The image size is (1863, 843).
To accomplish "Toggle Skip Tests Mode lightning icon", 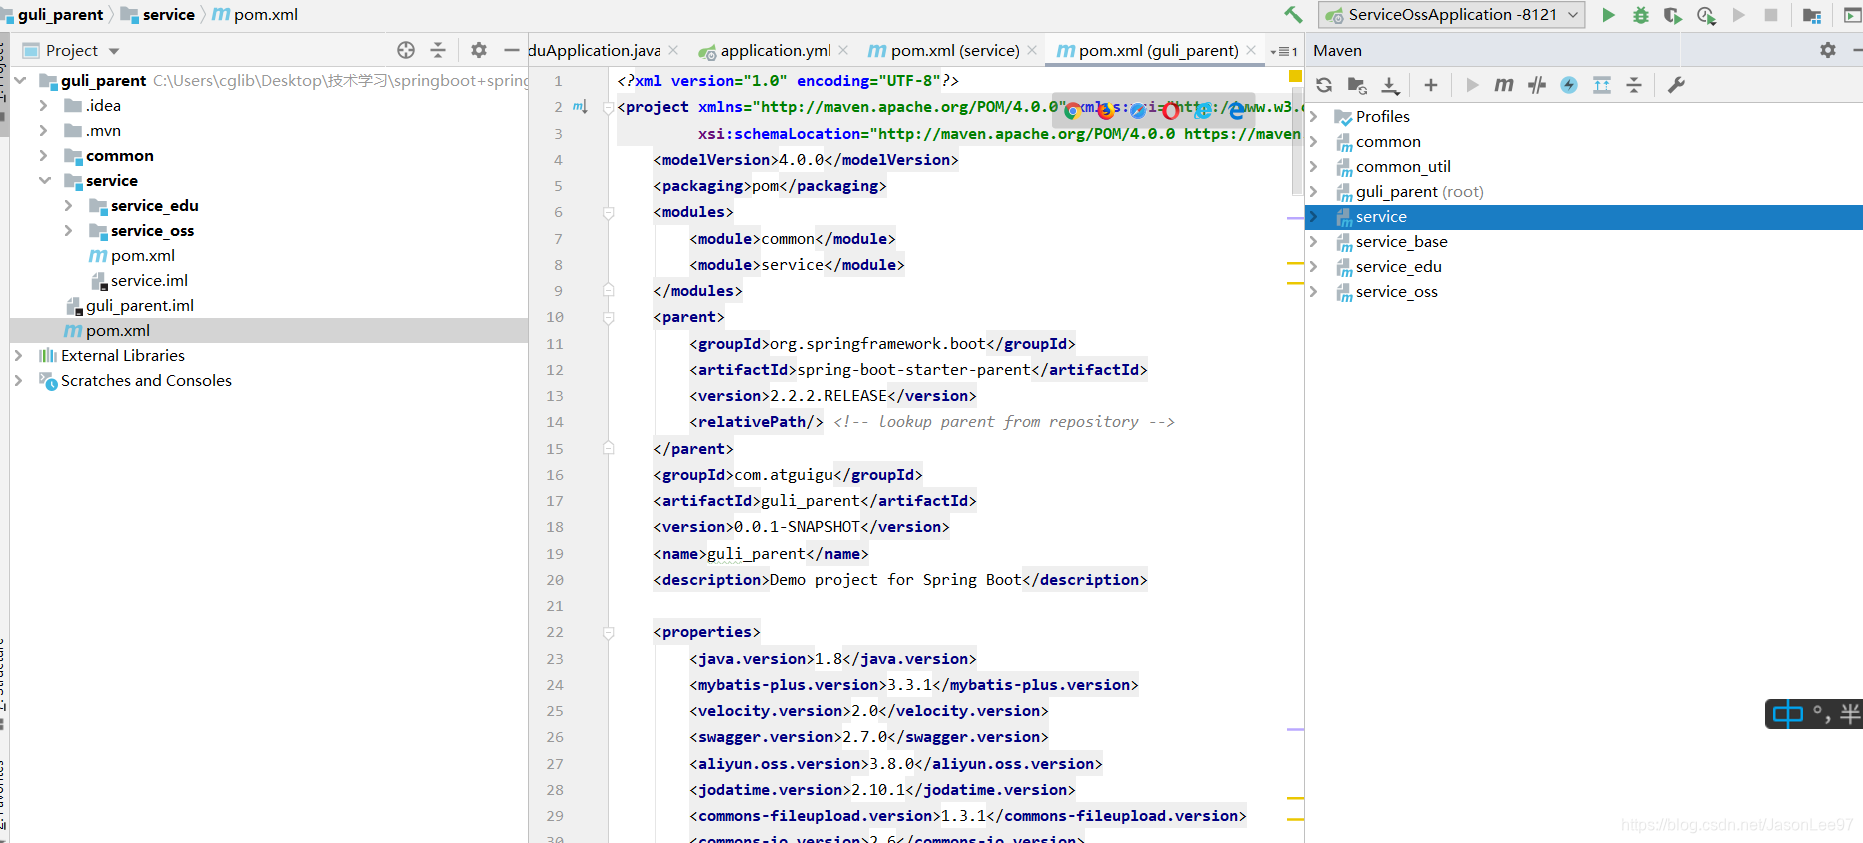I will (1569, 85).
